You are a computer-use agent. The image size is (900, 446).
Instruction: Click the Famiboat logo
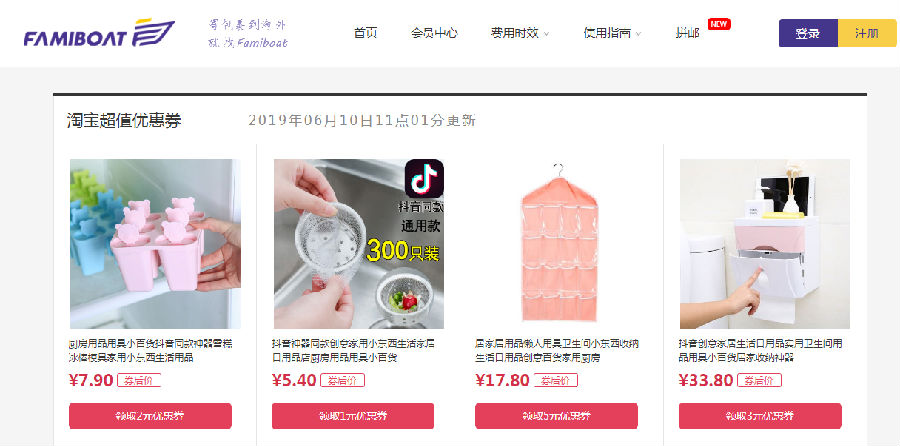(x=99, y=33)
